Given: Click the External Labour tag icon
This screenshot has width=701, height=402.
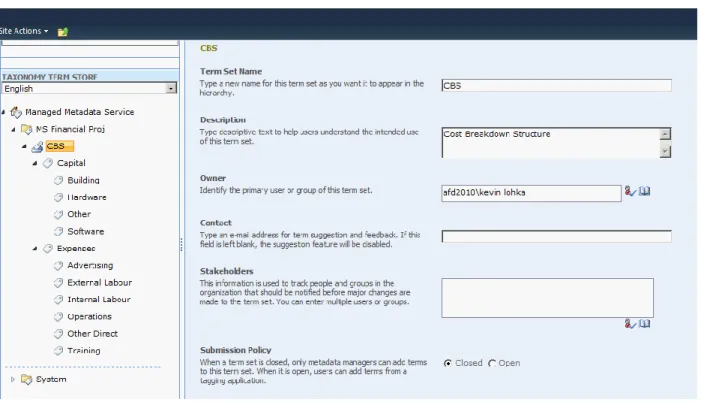Looking at the screenshot, I should coord(59,283).
